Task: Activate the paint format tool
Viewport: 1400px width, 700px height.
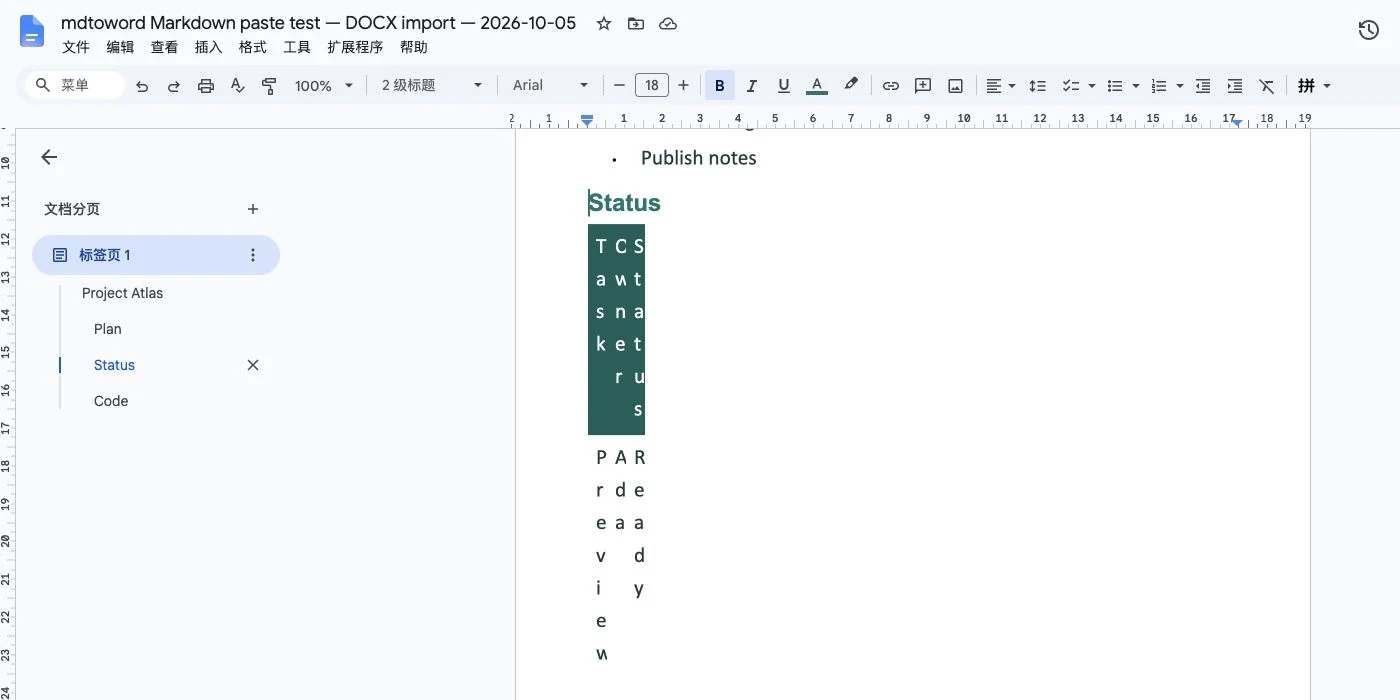Action: coord(269,86)
